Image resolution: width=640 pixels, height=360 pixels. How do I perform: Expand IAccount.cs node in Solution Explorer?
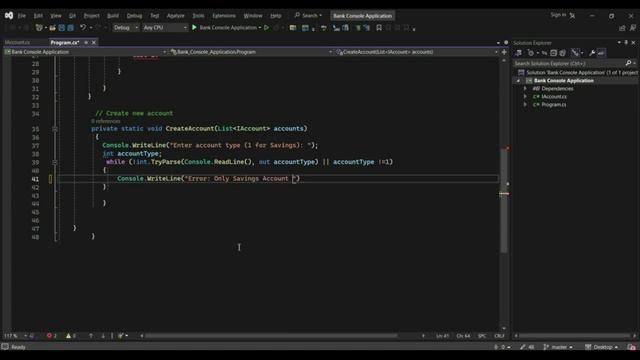525,97
